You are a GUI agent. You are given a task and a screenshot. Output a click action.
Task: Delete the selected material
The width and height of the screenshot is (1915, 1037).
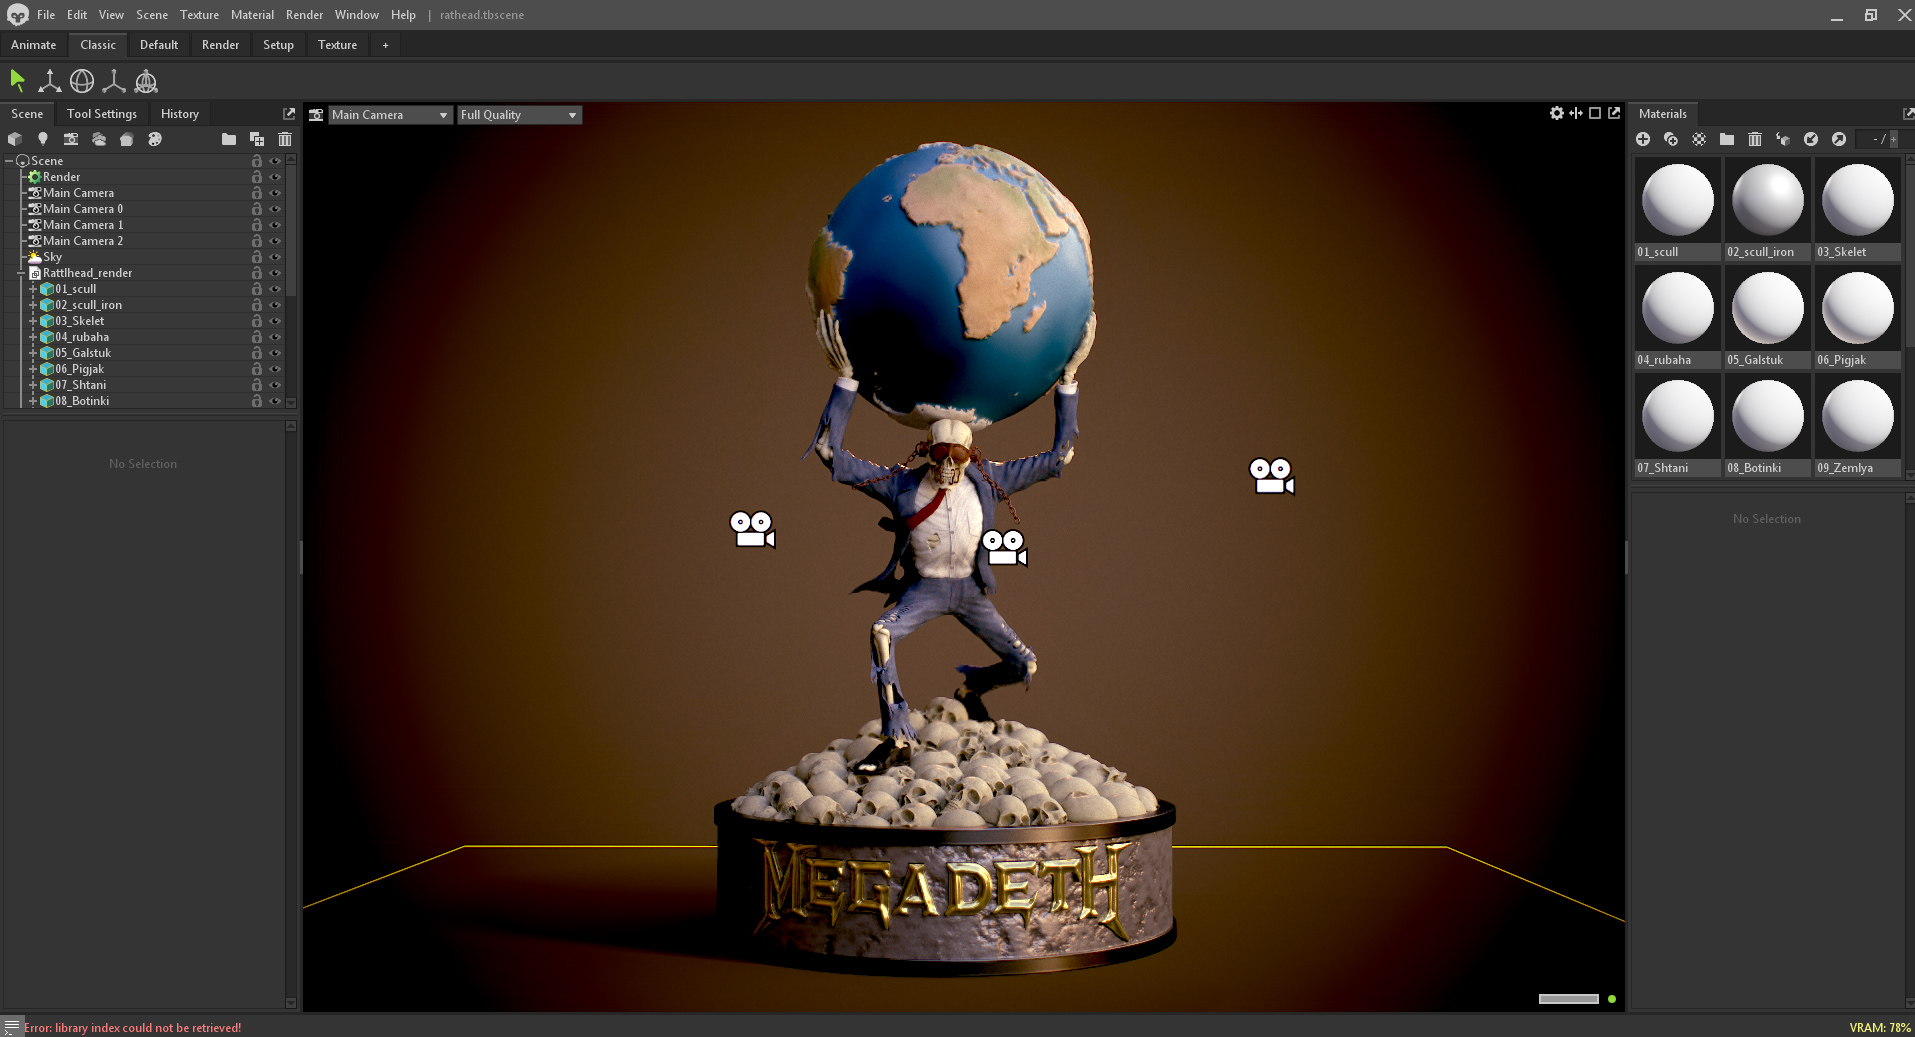[1755, 139]
